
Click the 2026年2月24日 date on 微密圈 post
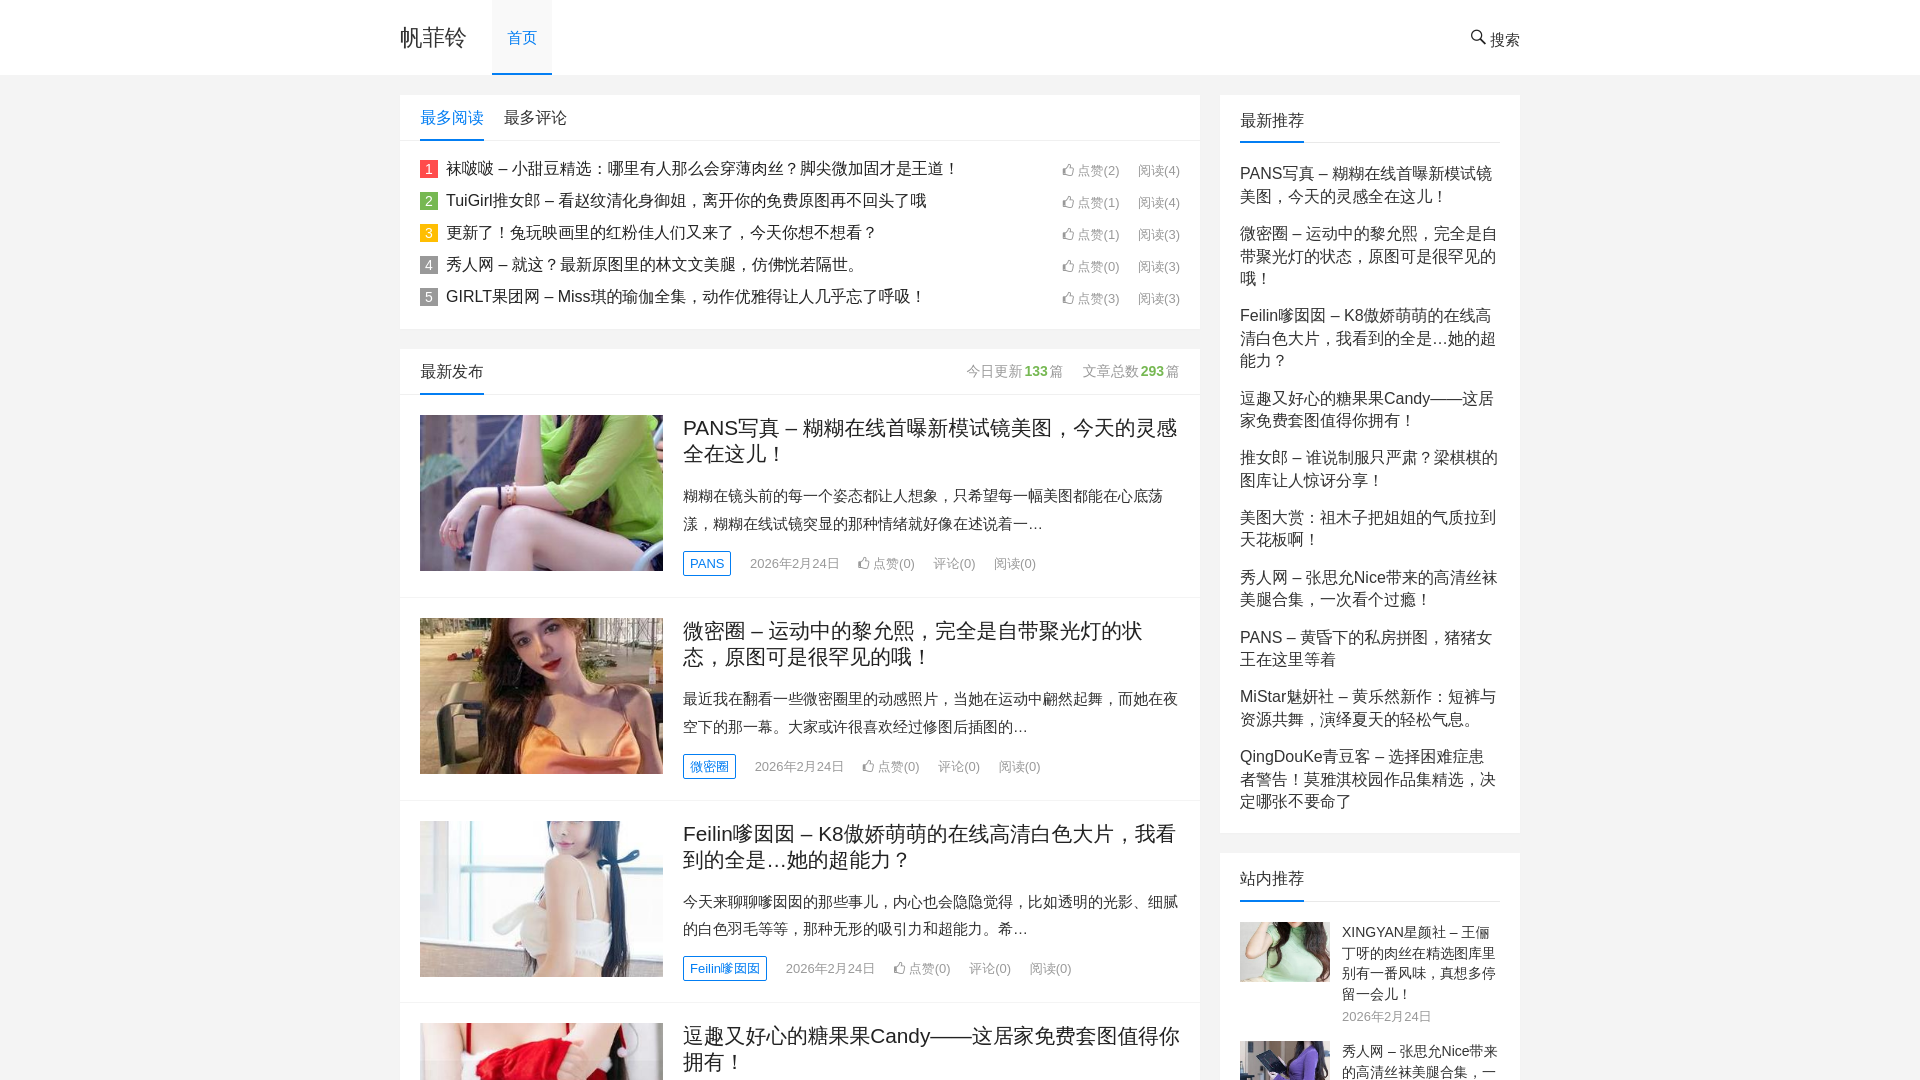click(799, 767)
